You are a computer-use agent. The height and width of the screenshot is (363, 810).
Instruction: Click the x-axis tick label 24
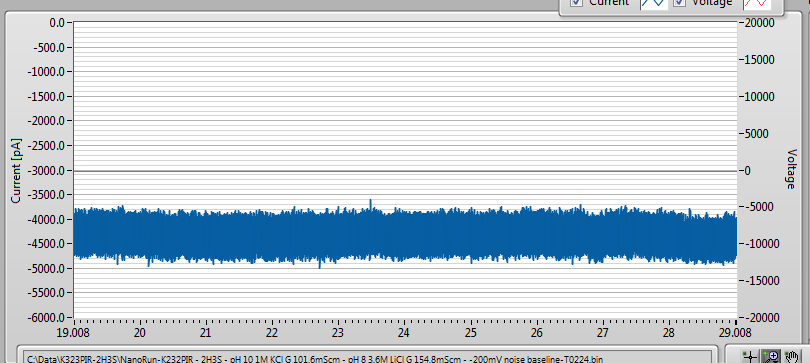(x=404, y=332)
